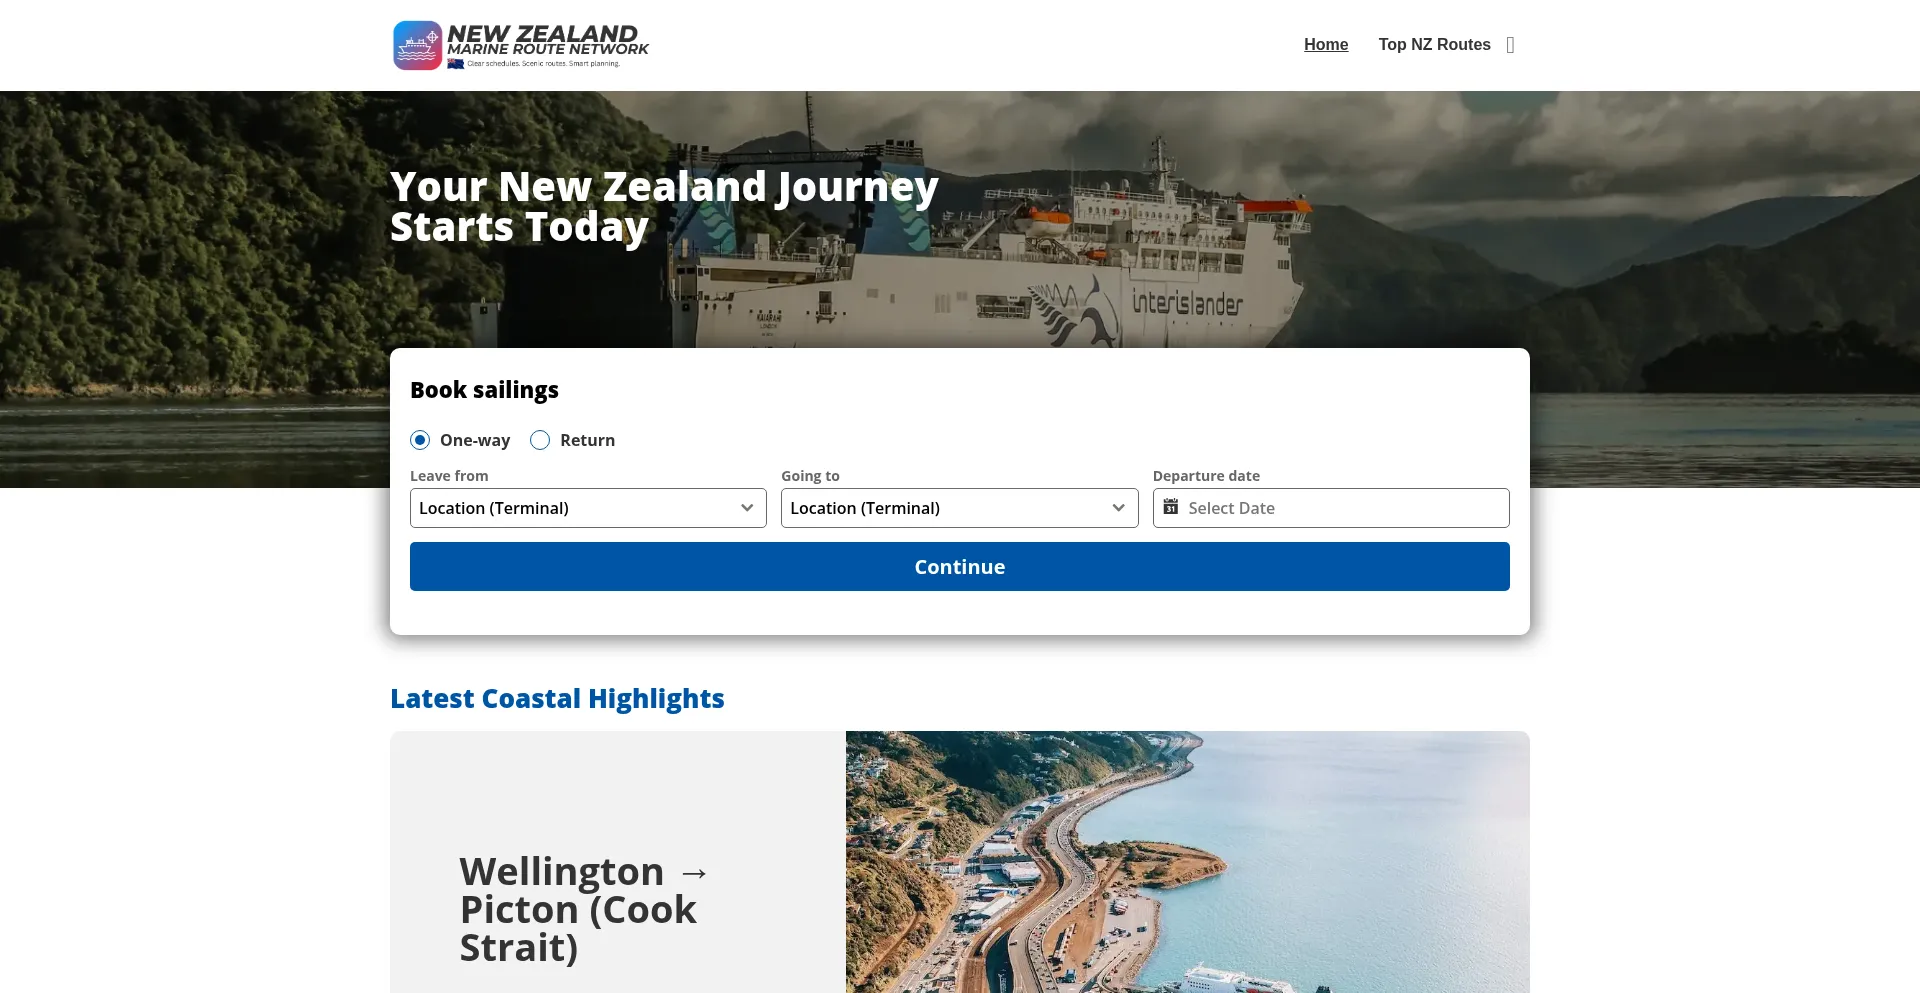Click the calendar icon in the departure date field
Viewport: 1920px width, 993px height.
[x=1169, y=508]
